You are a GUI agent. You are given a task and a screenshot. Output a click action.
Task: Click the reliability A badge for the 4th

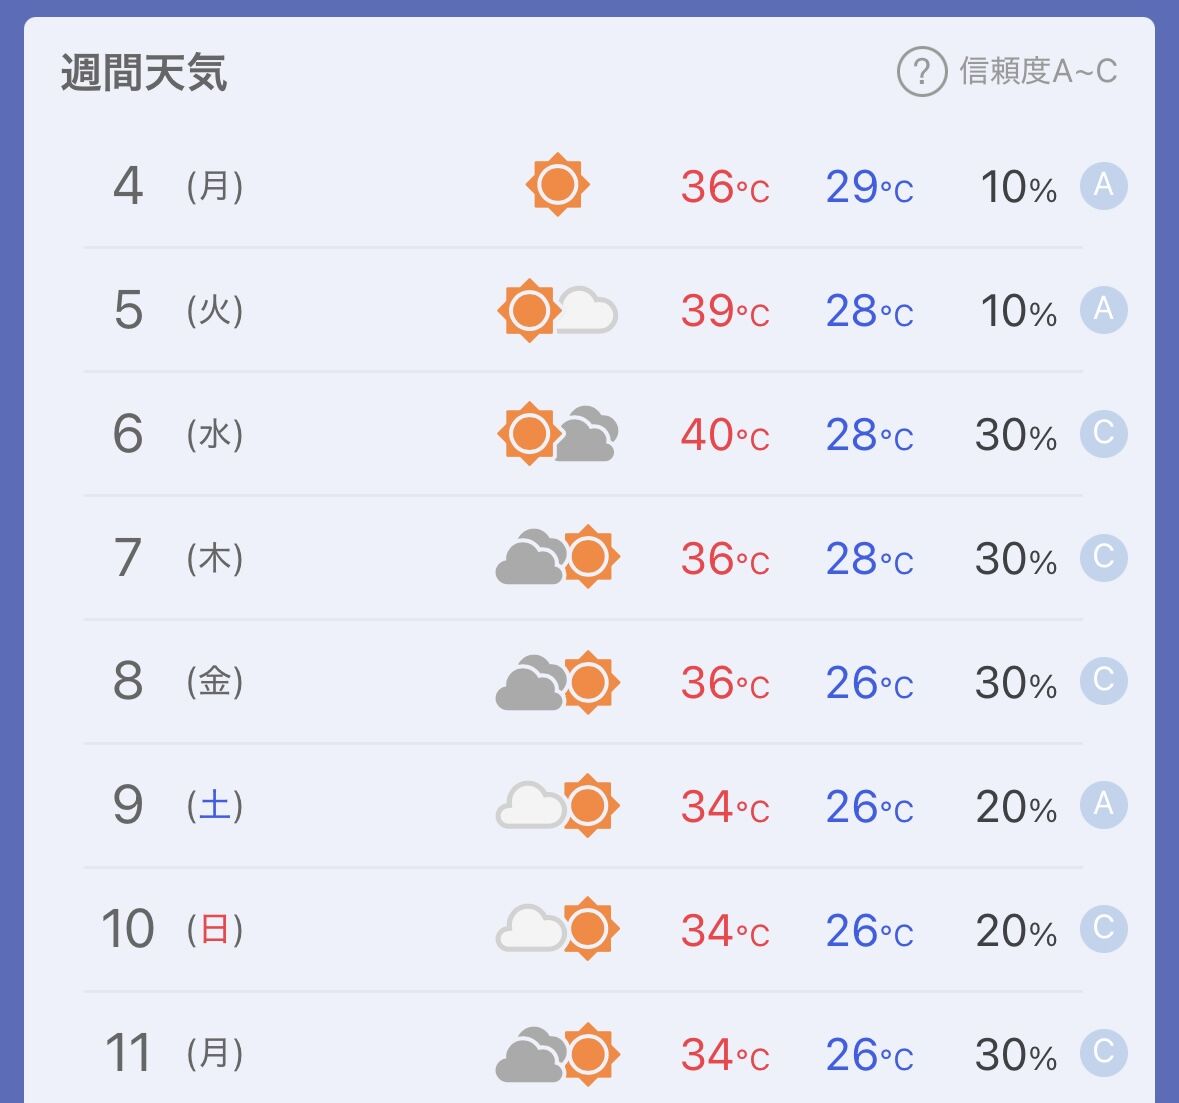[x=1103, y=186]
